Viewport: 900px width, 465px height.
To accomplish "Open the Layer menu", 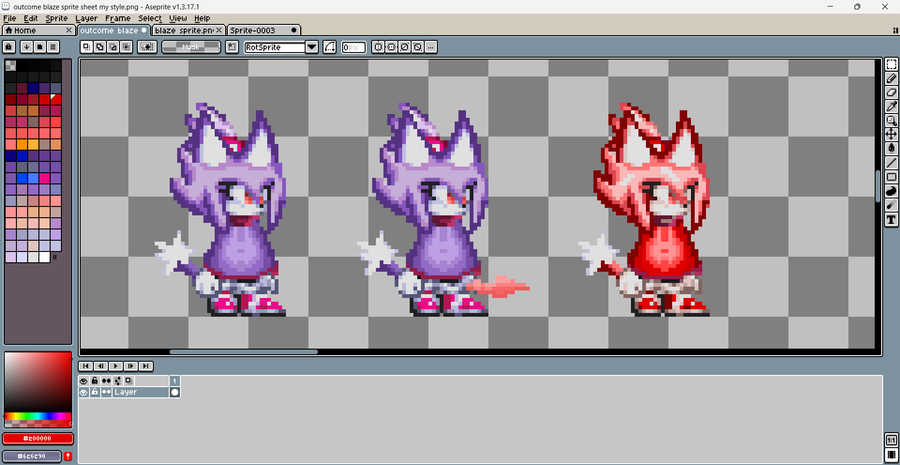I will [86, 18].
